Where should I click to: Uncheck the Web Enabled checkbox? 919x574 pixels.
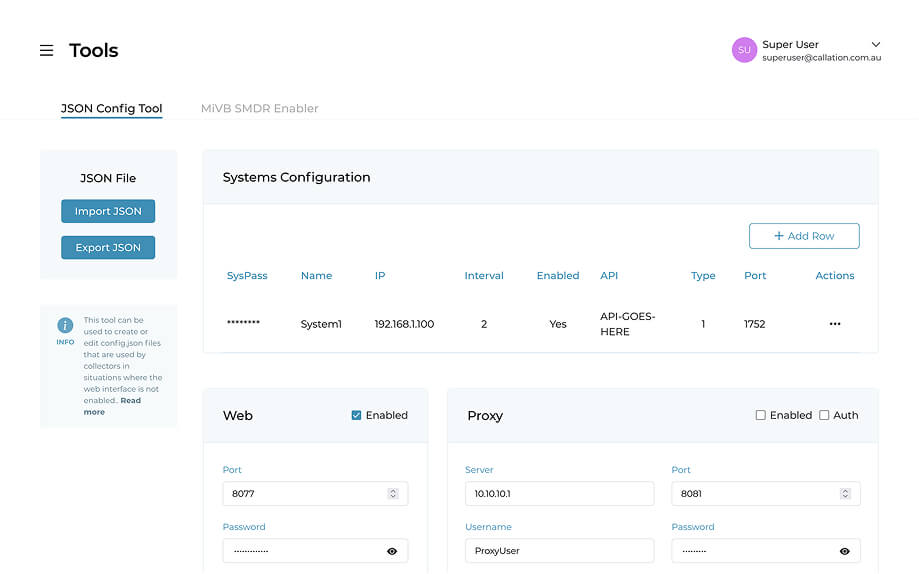pyautogui.click(x=356, y=415)
